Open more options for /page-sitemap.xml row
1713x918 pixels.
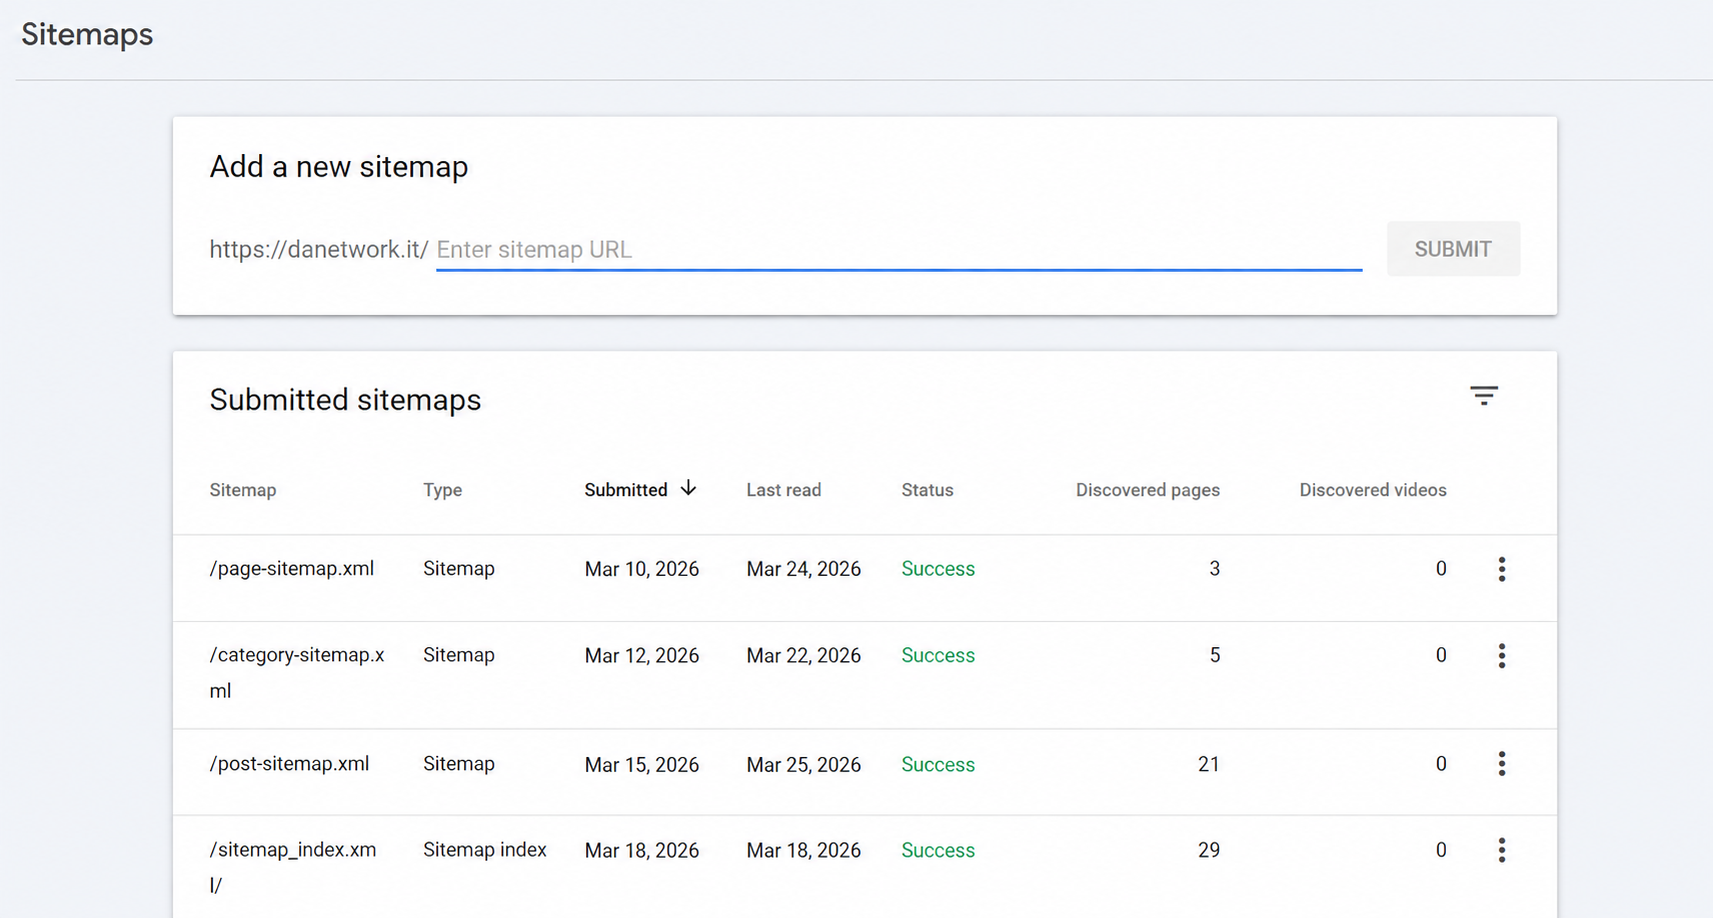(1501, 569)
